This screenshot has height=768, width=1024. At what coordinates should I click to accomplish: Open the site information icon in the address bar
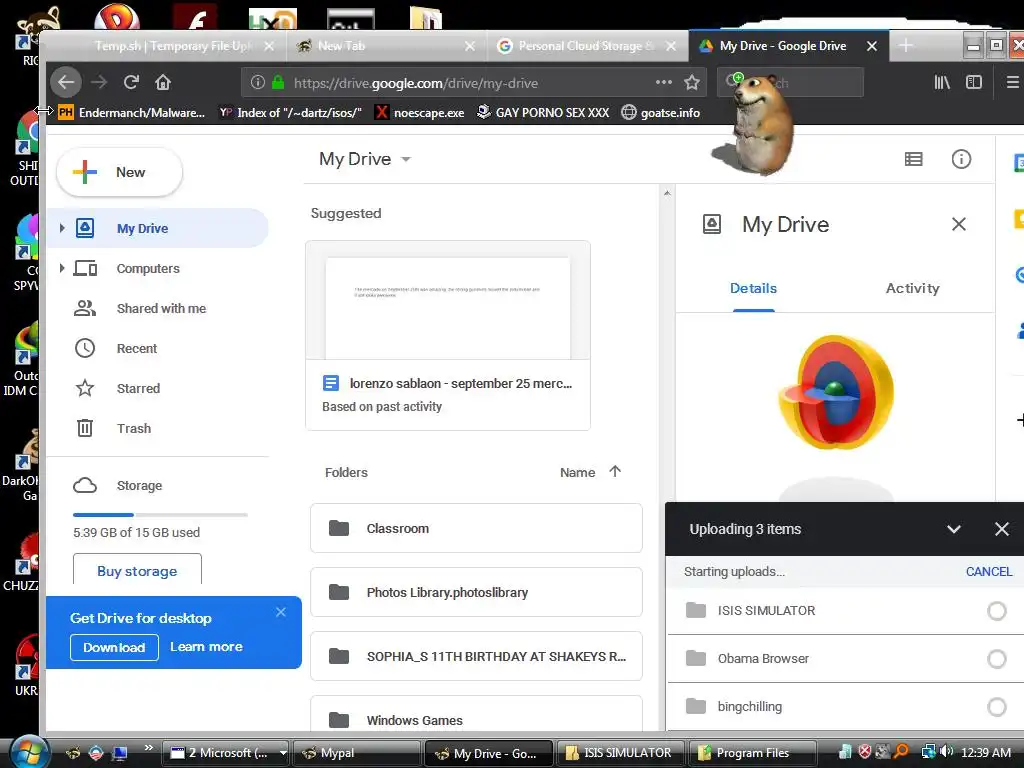(x=258, y=82)
